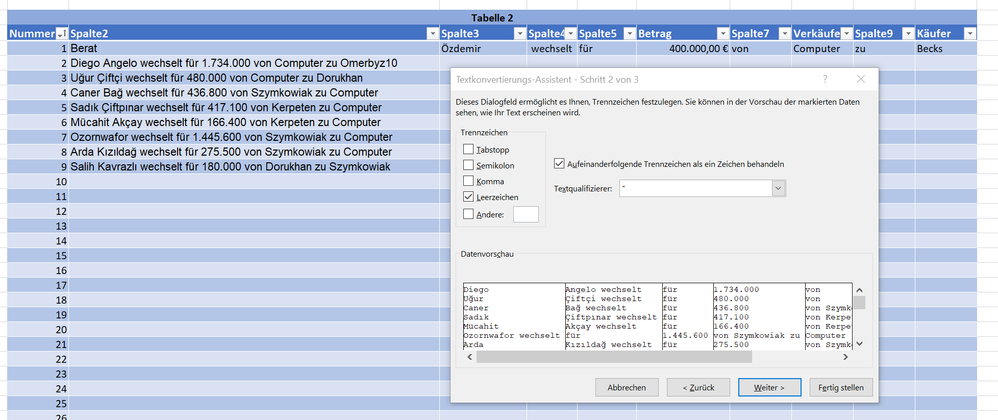
Task: Open the Spalte7 column filter dropdown
Action: (784, 34)
